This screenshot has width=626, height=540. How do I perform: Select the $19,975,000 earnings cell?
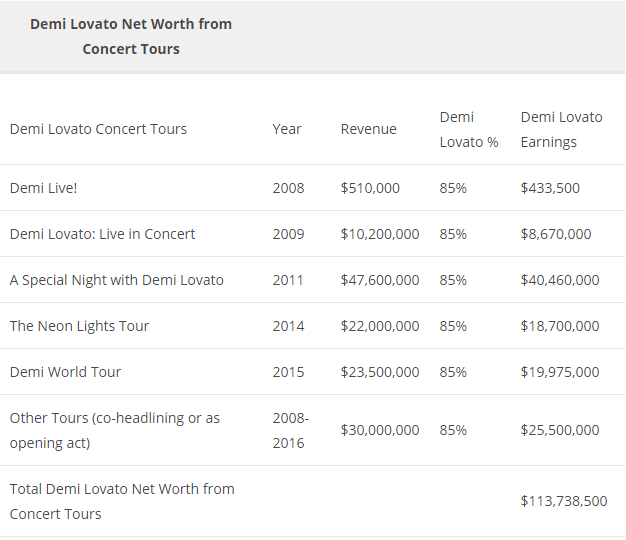(559, 372)
